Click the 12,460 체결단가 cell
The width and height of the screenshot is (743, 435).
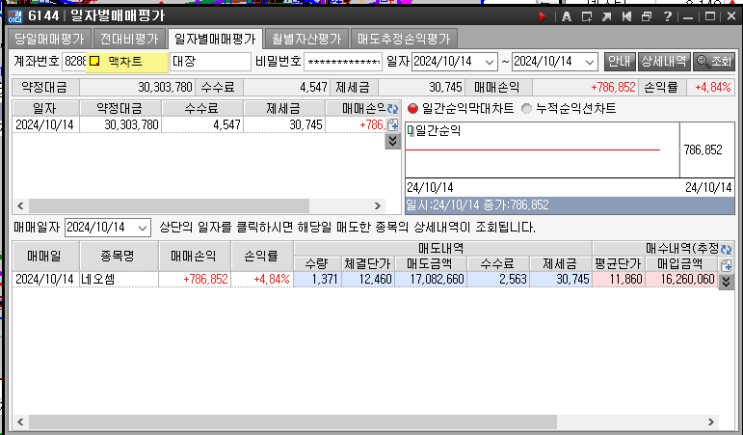click(367, 279)
